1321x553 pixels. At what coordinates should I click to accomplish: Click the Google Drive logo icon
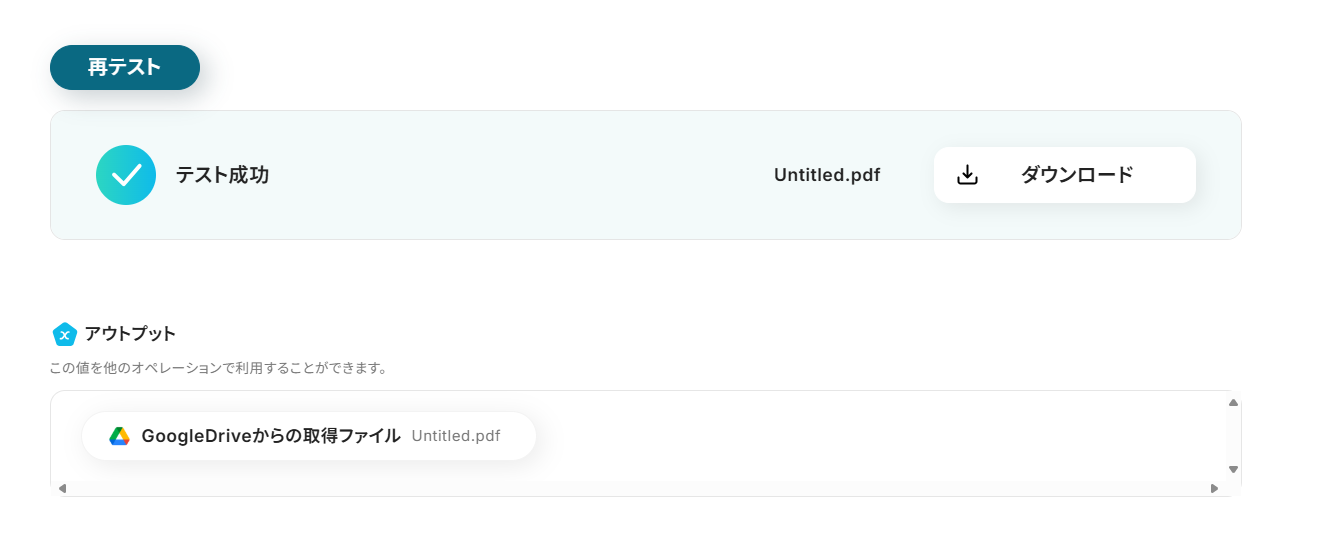click(x=120, y=436)
